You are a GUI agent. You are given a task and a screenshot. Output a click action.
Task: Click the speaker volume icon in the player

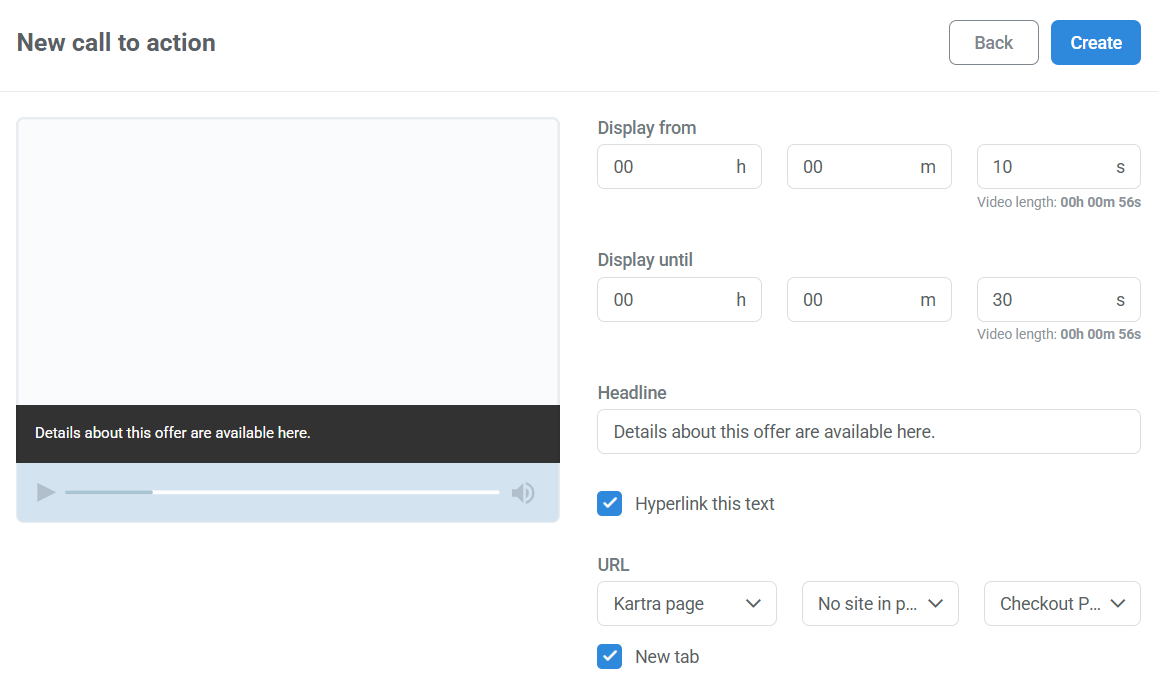523,492
